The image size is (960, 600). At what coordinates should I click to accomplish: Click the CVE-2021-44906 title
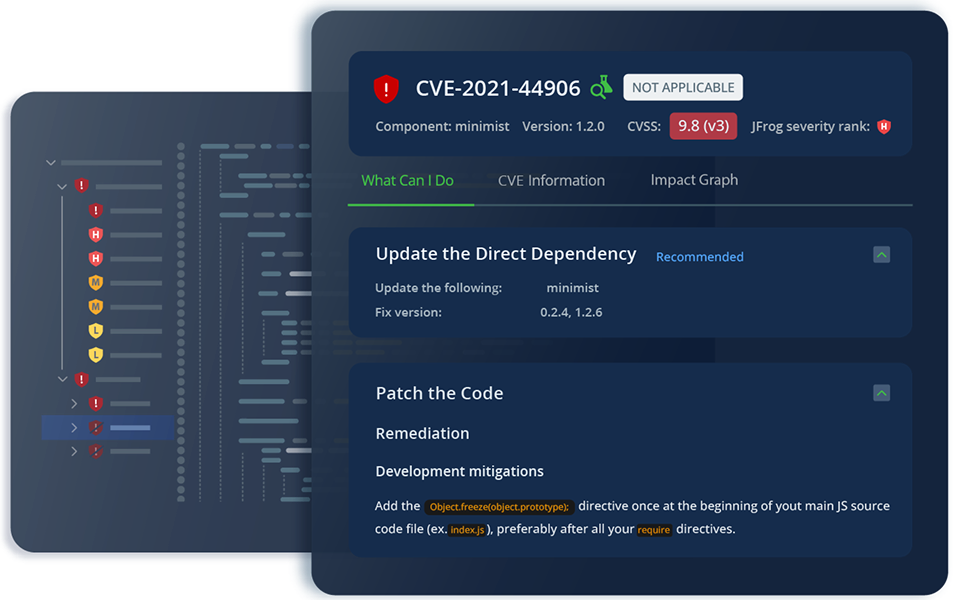click(498, 89)
